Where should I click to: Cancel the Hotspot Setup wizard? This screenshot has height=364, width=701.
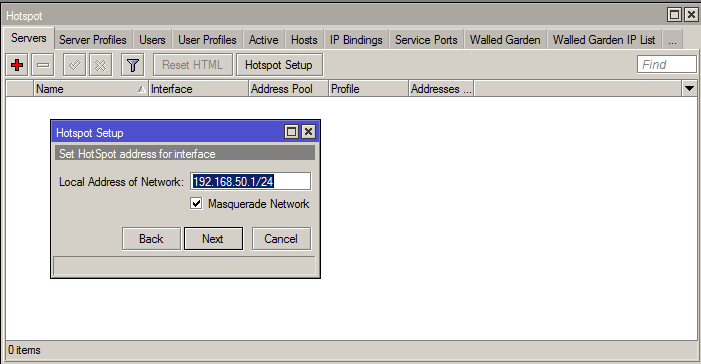[281, 239]
